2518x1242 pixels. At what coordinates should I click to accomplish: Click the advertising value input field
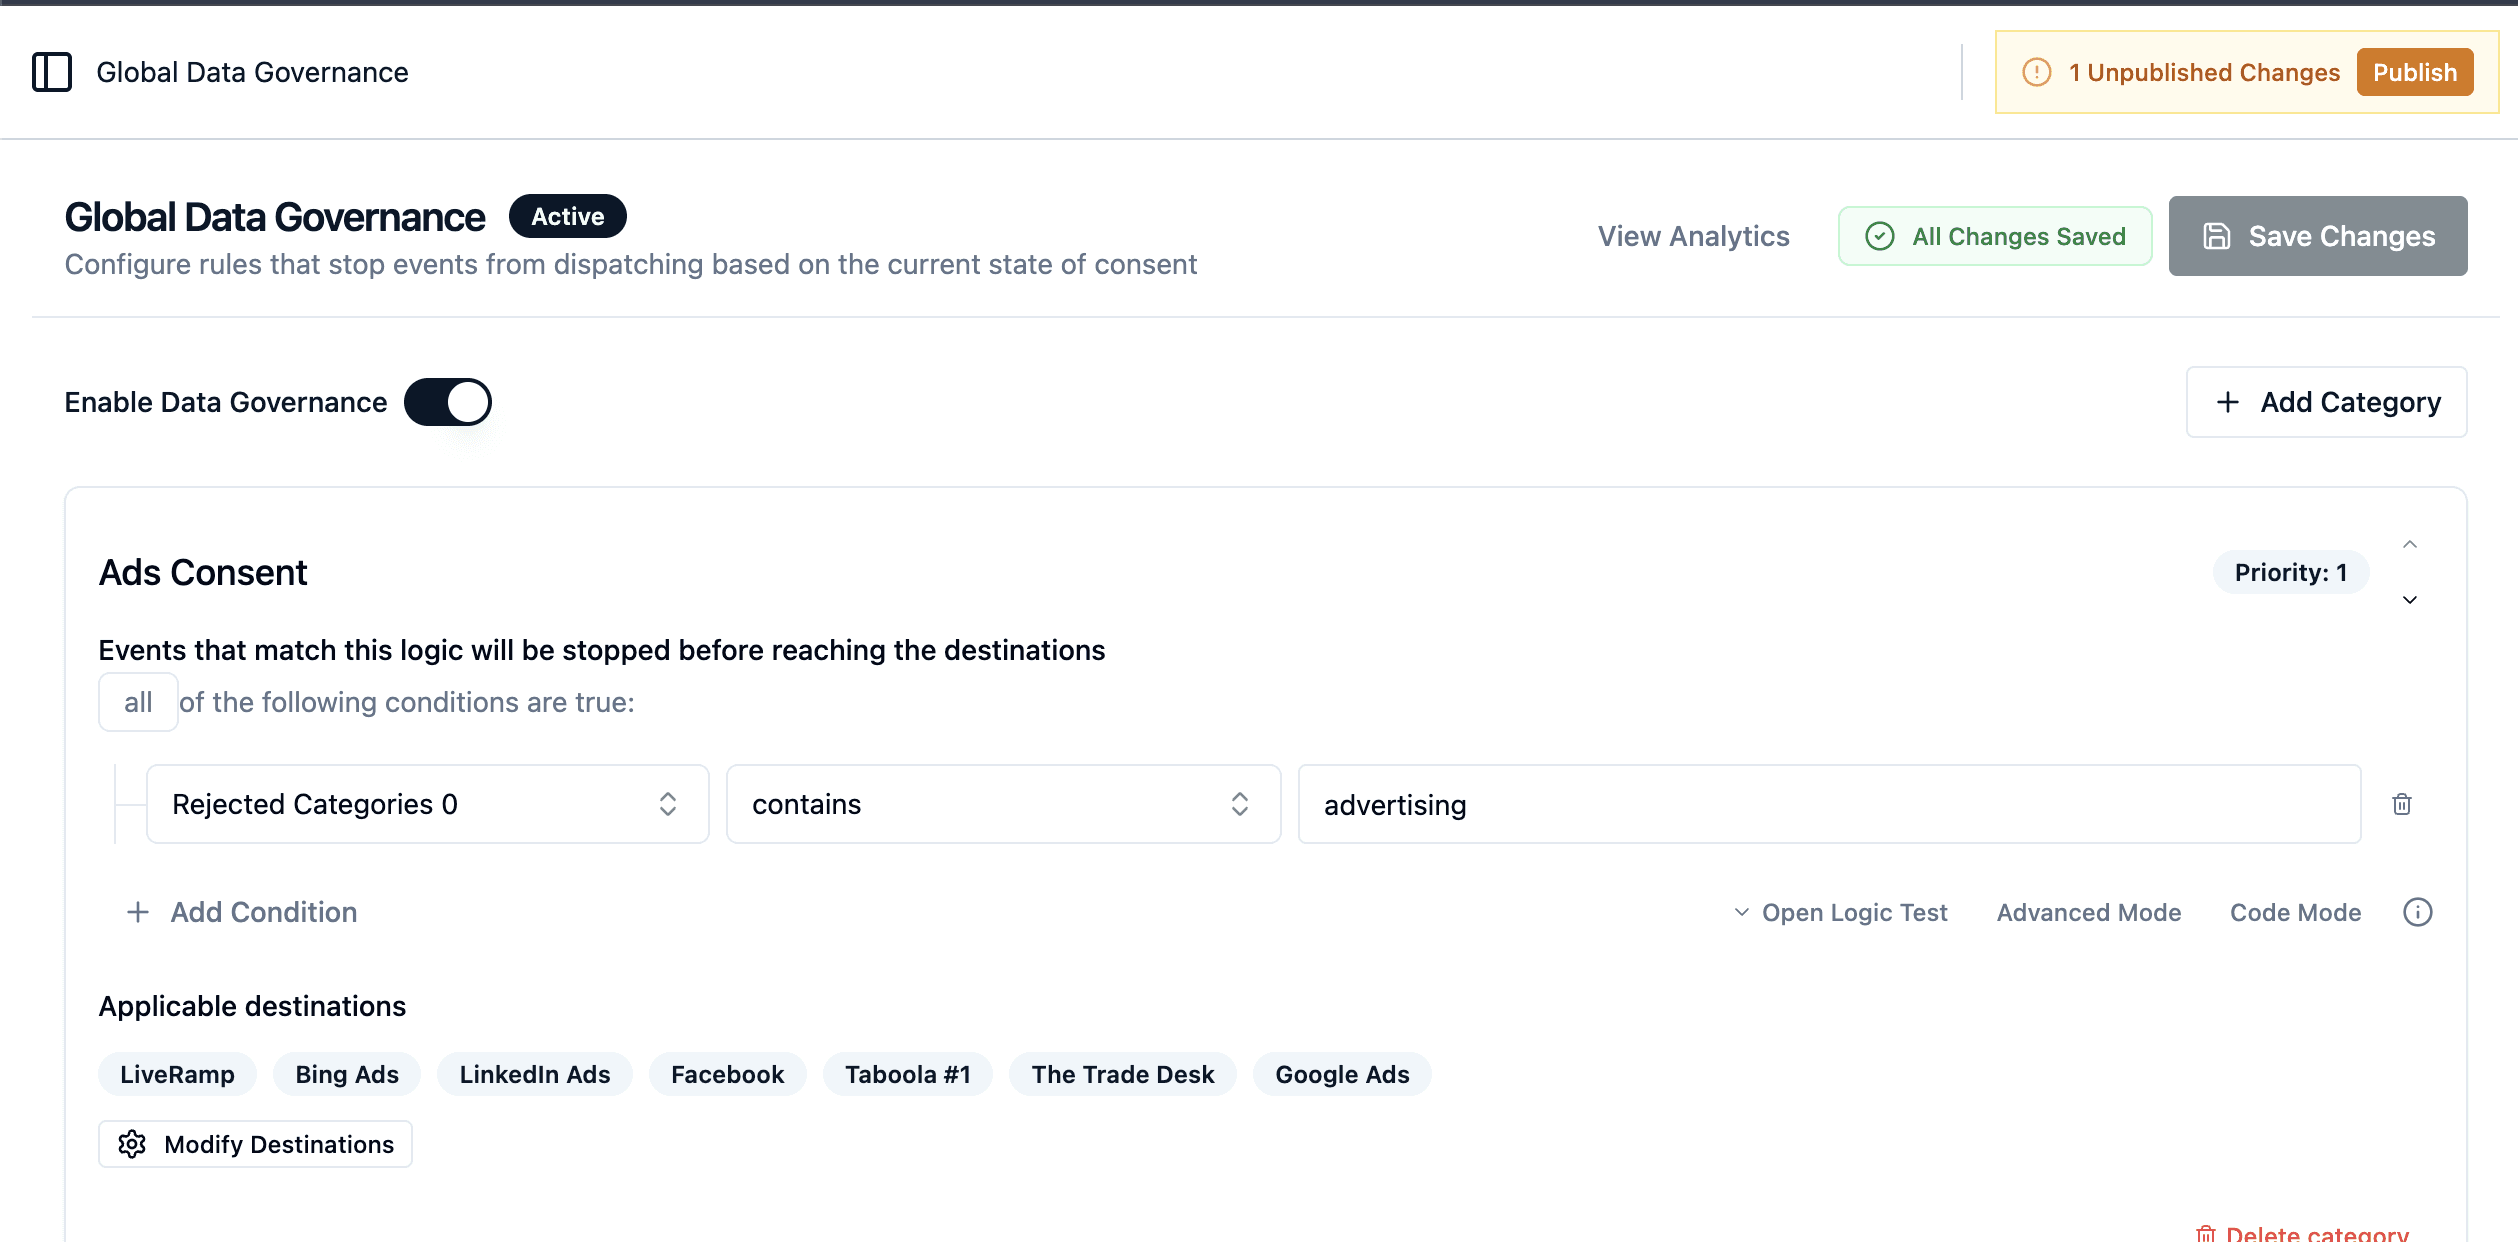(x=1828, y=804)
